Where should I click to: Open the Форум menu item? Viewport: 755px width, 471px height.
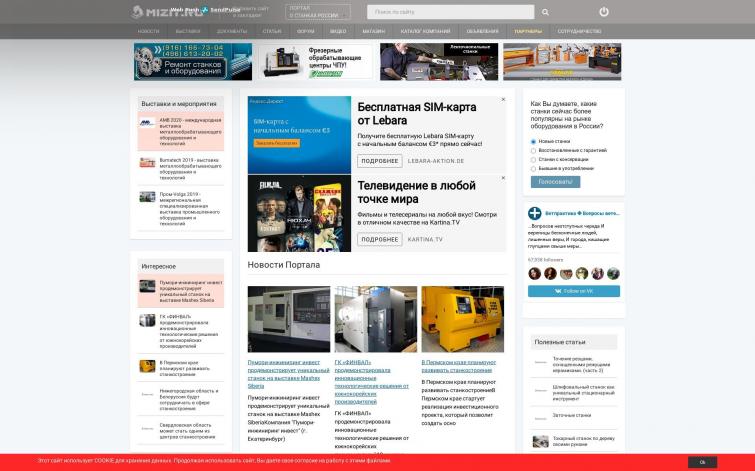tap(305, 31)
